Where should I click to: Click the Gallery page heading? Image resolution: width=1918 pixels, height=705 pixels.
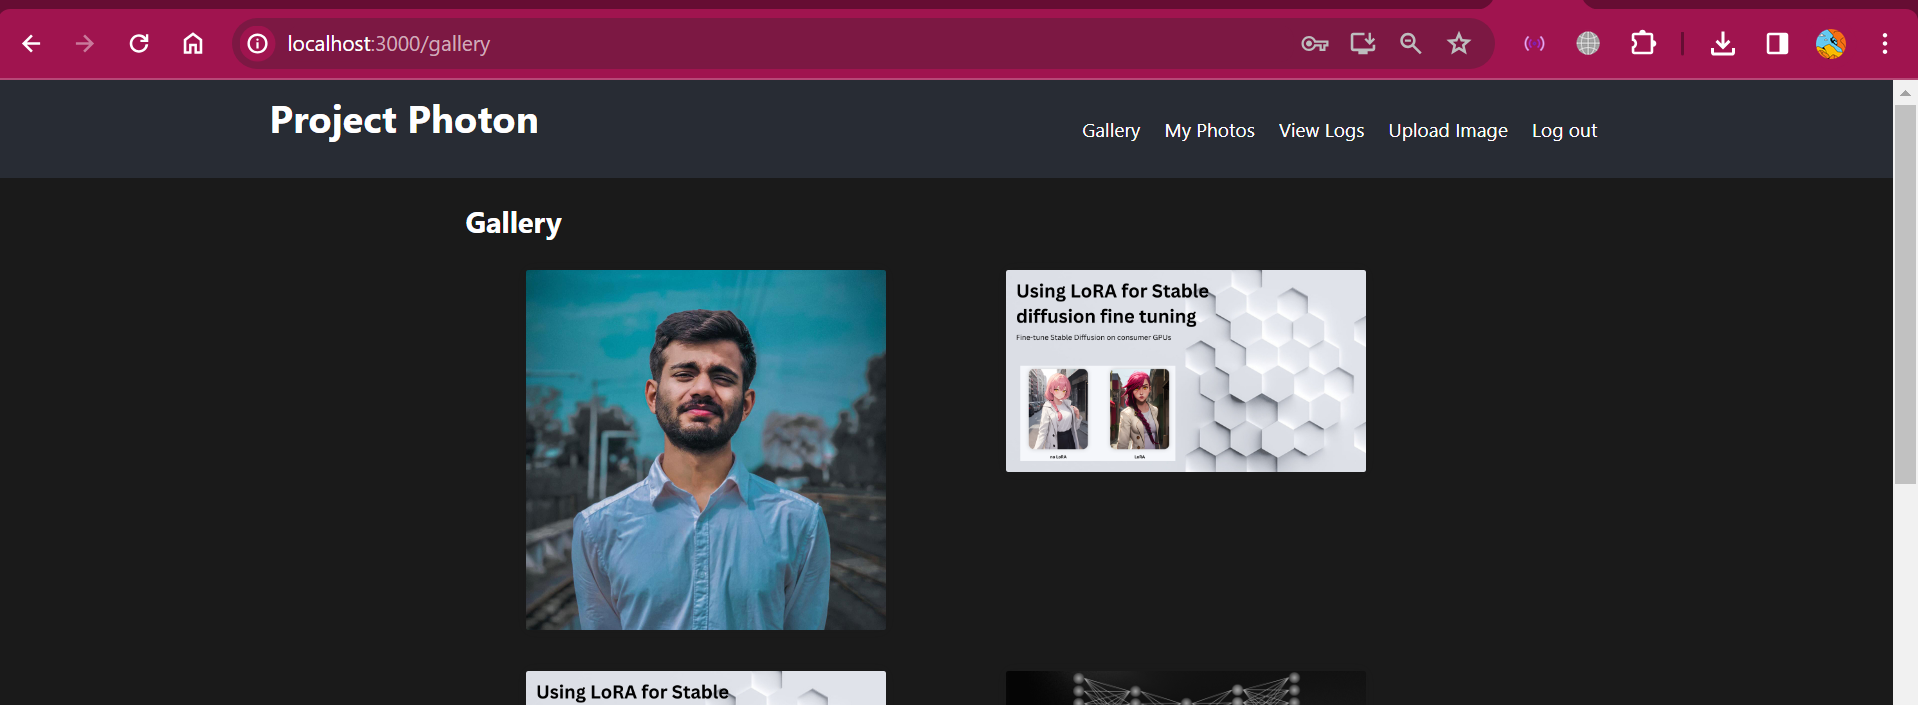(x=513, y=224)
